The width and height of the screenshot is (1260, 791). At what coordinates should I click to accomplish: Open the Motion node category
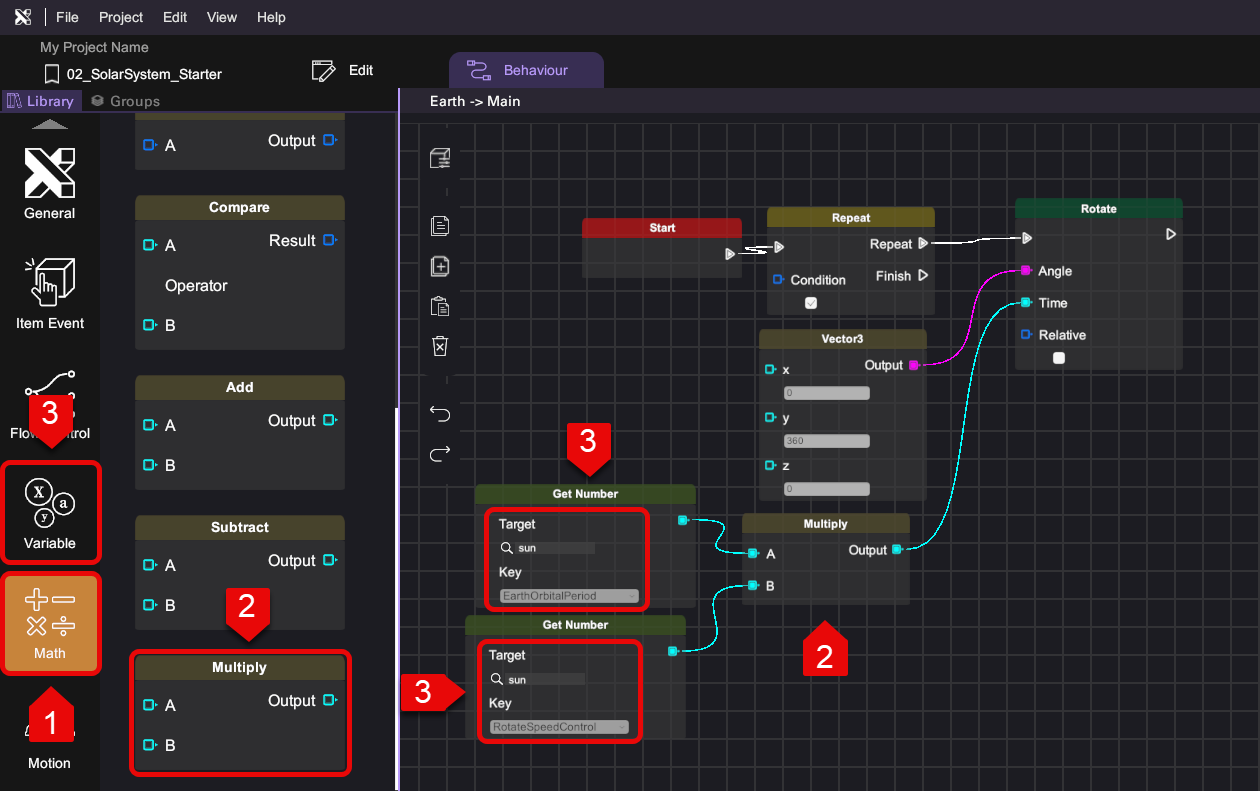[50, 745]
